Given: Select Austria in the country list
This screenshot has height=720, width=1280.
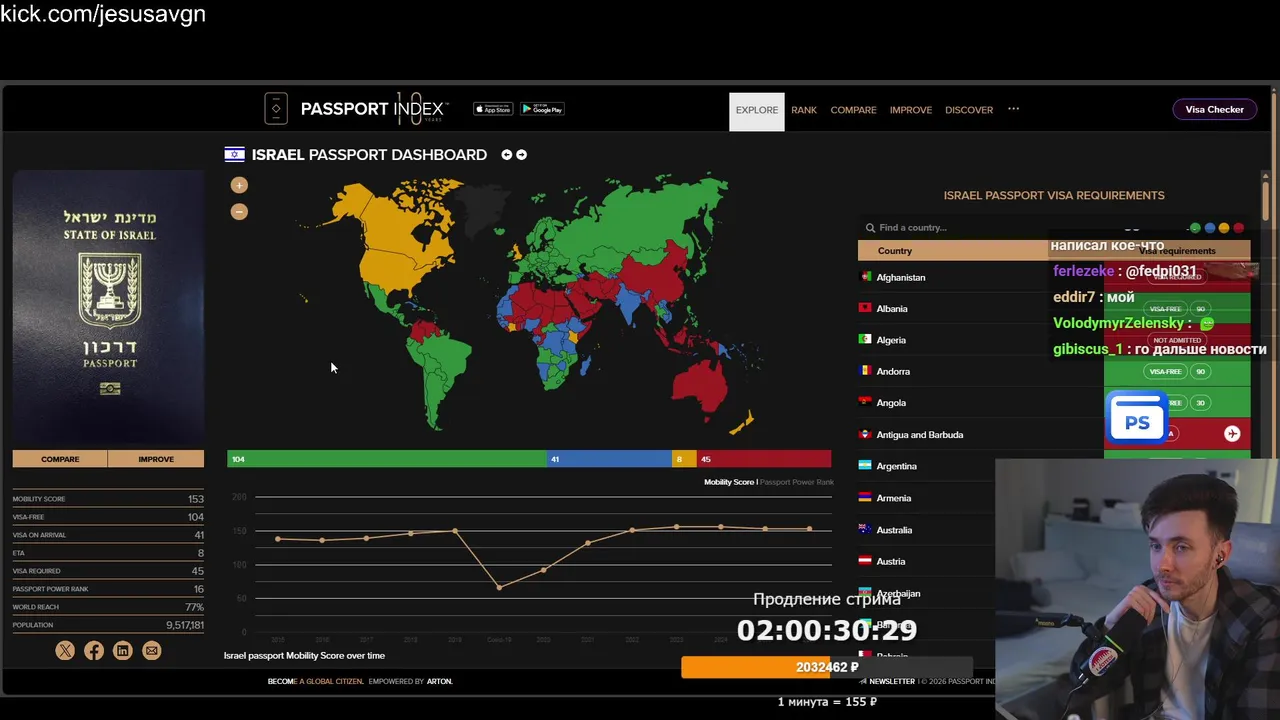Looking at the screenshot, I should point(891,561).
